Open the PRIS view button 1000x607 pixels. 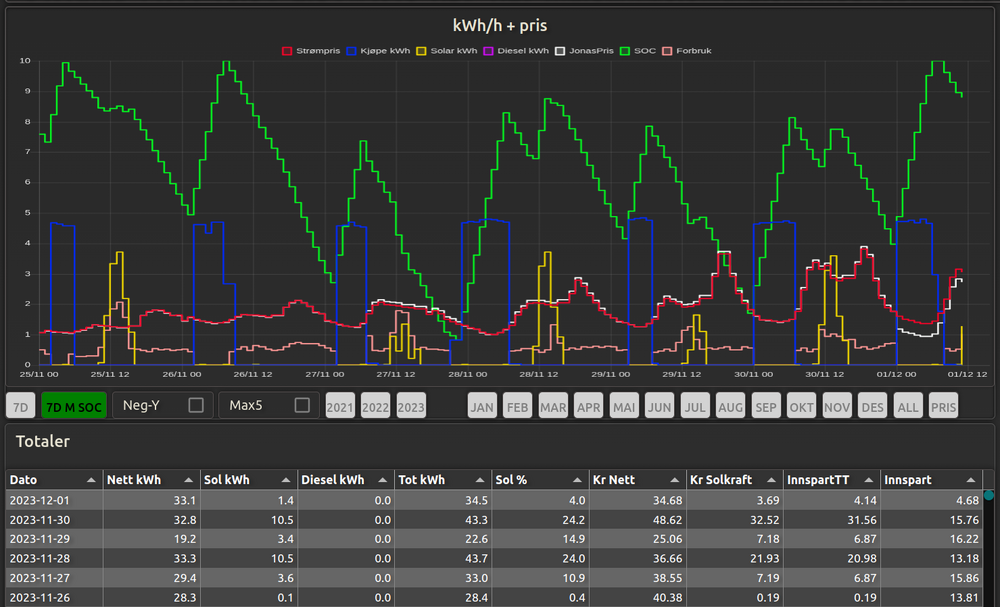click(942, 407)
